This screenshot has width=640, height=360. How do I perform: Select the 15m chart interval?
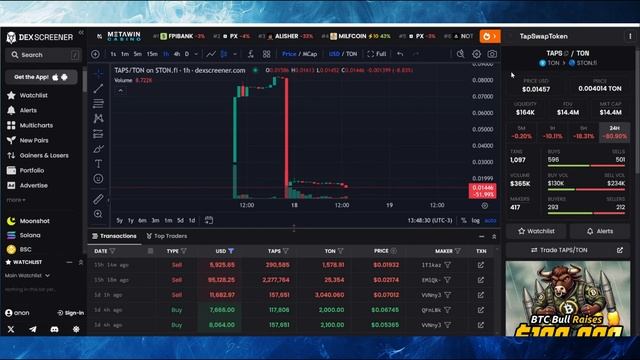pos(152,54)
